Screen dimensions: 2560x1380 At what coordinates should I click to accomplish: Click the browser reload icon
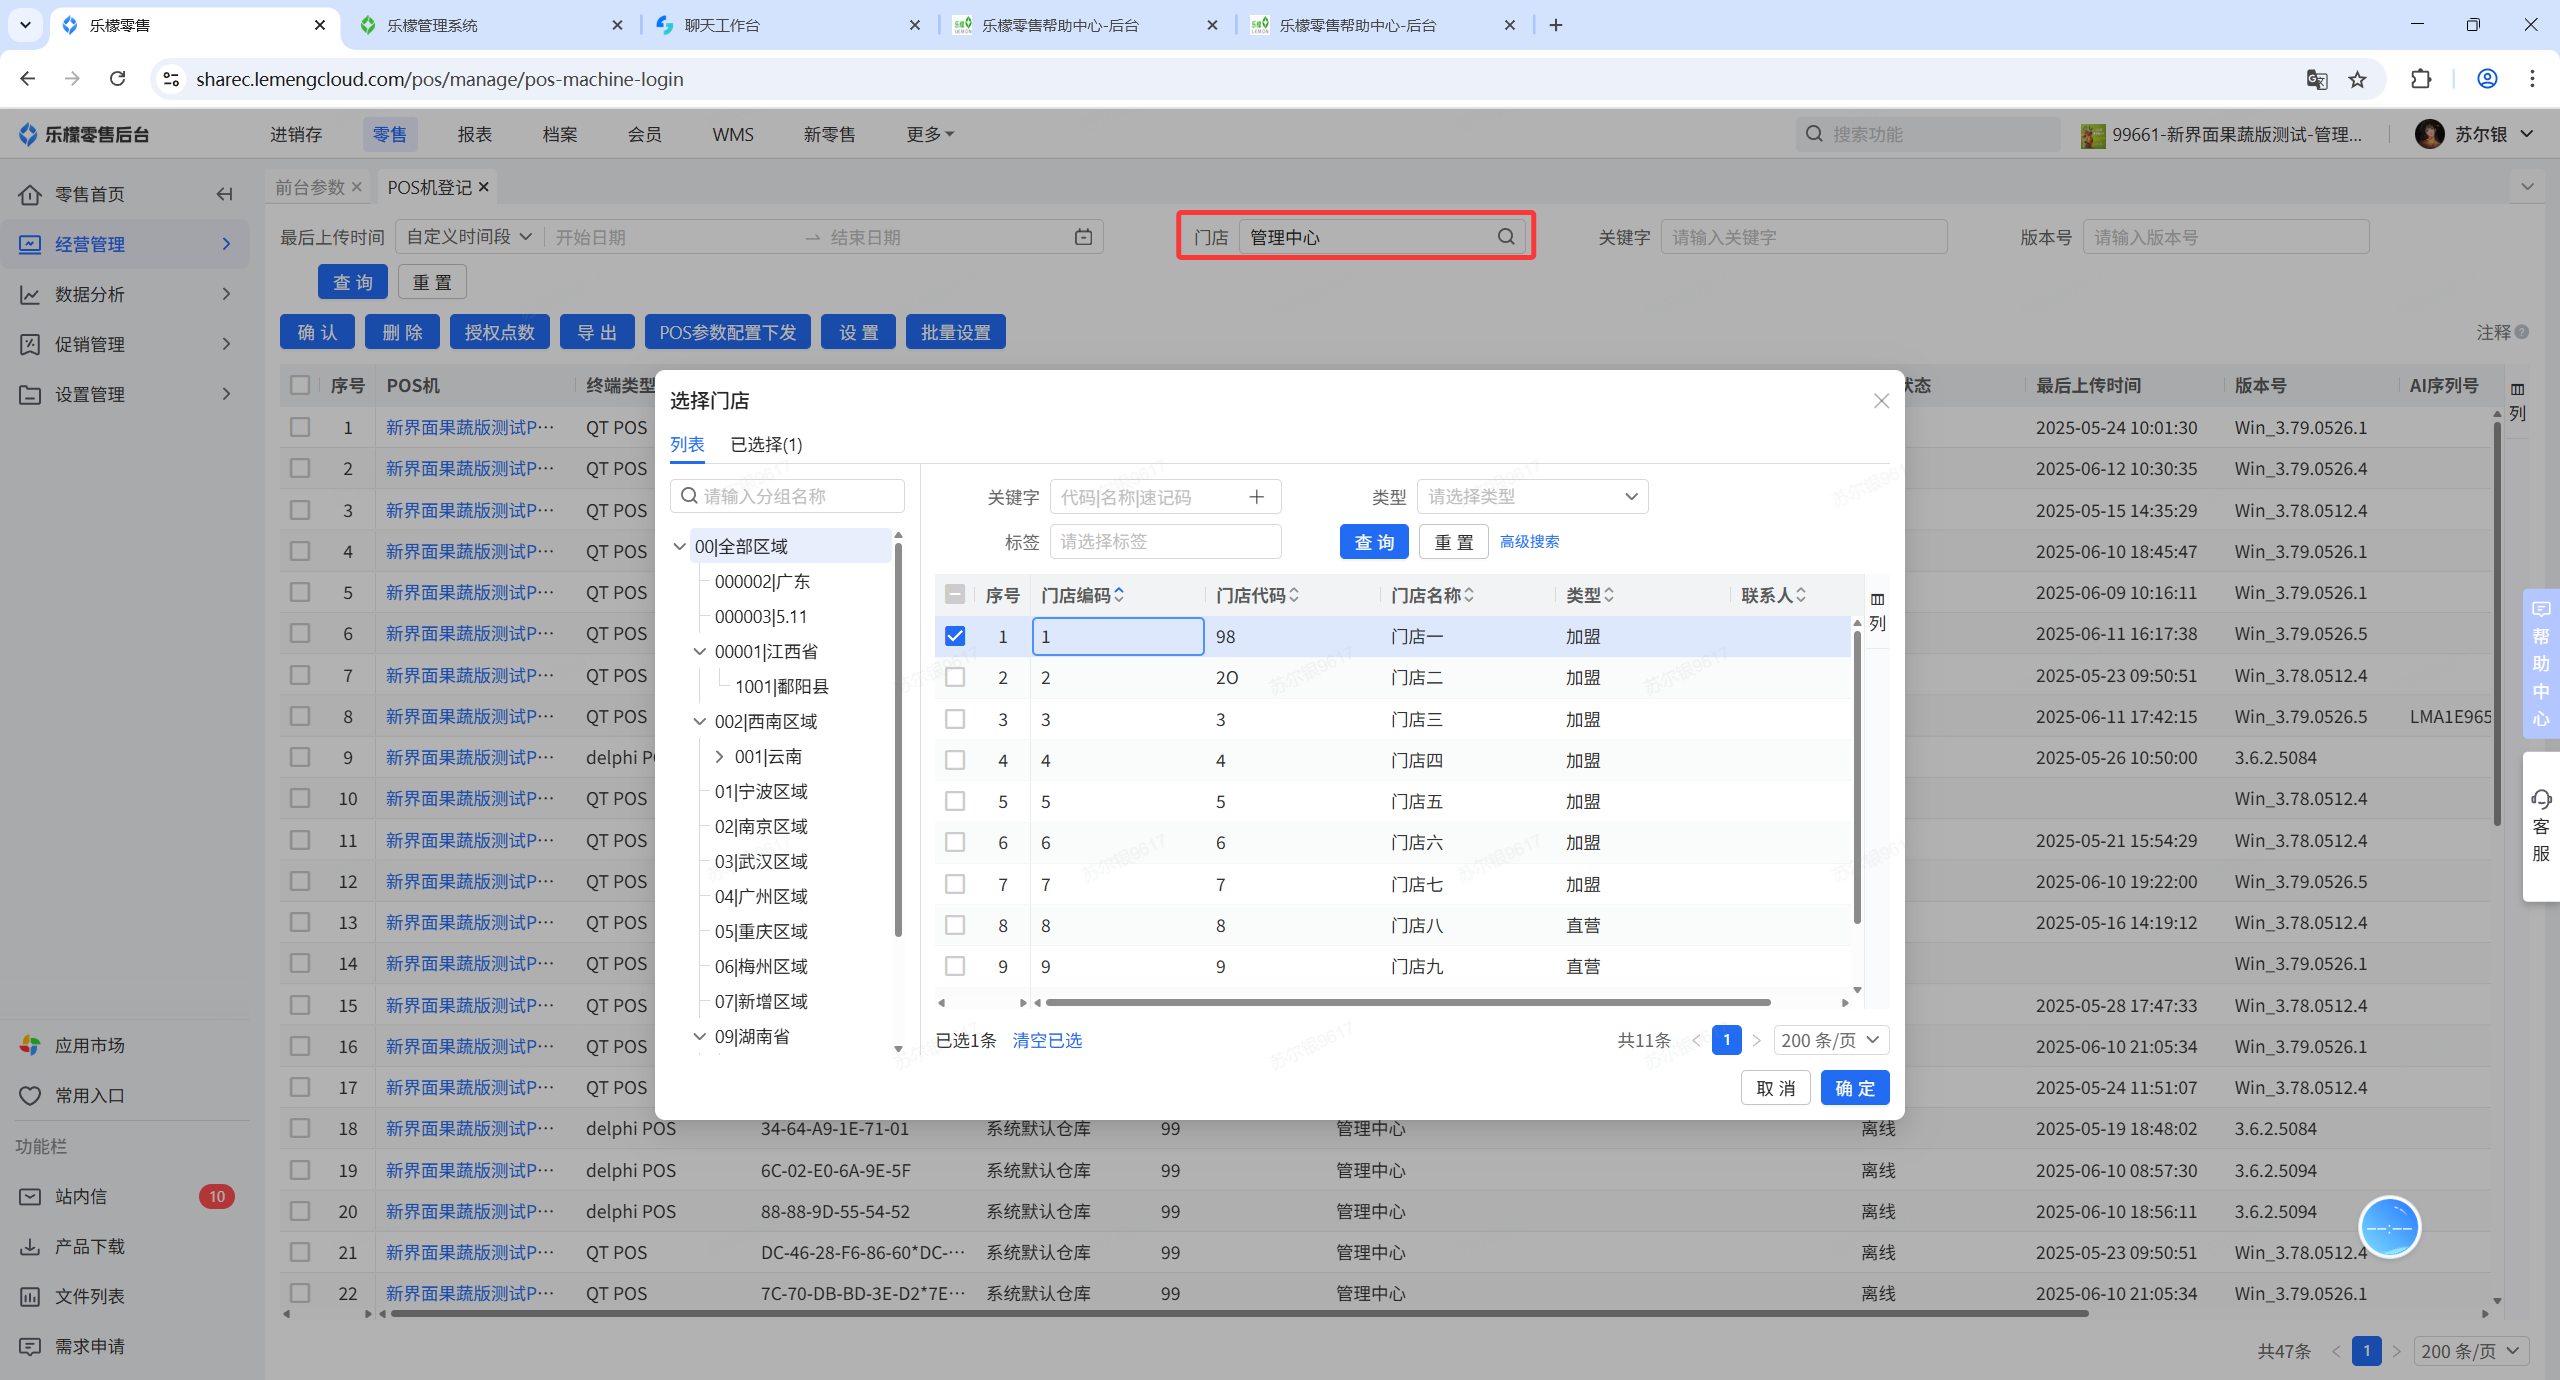click(118, 79)
